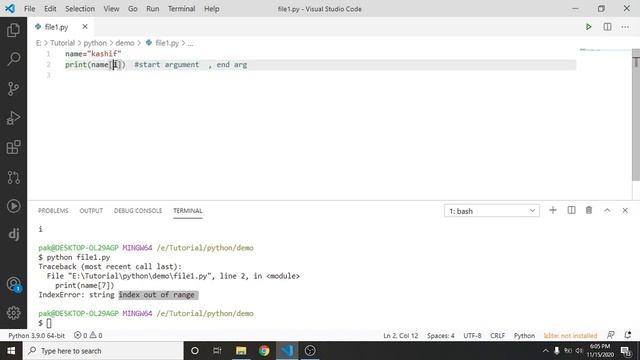
Task: Click the linter not installed warning
Action: pos(570,336)
